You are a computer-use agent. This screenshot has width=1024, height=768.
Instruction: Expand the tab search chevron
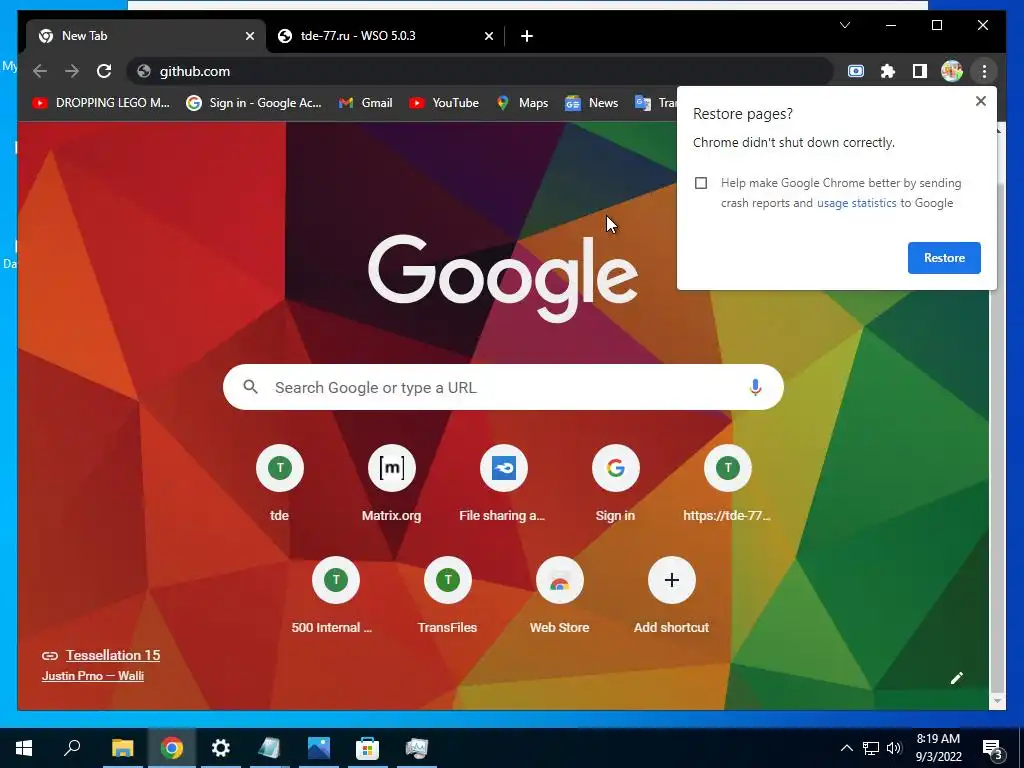pyautogui.click(x=845, y=25)
